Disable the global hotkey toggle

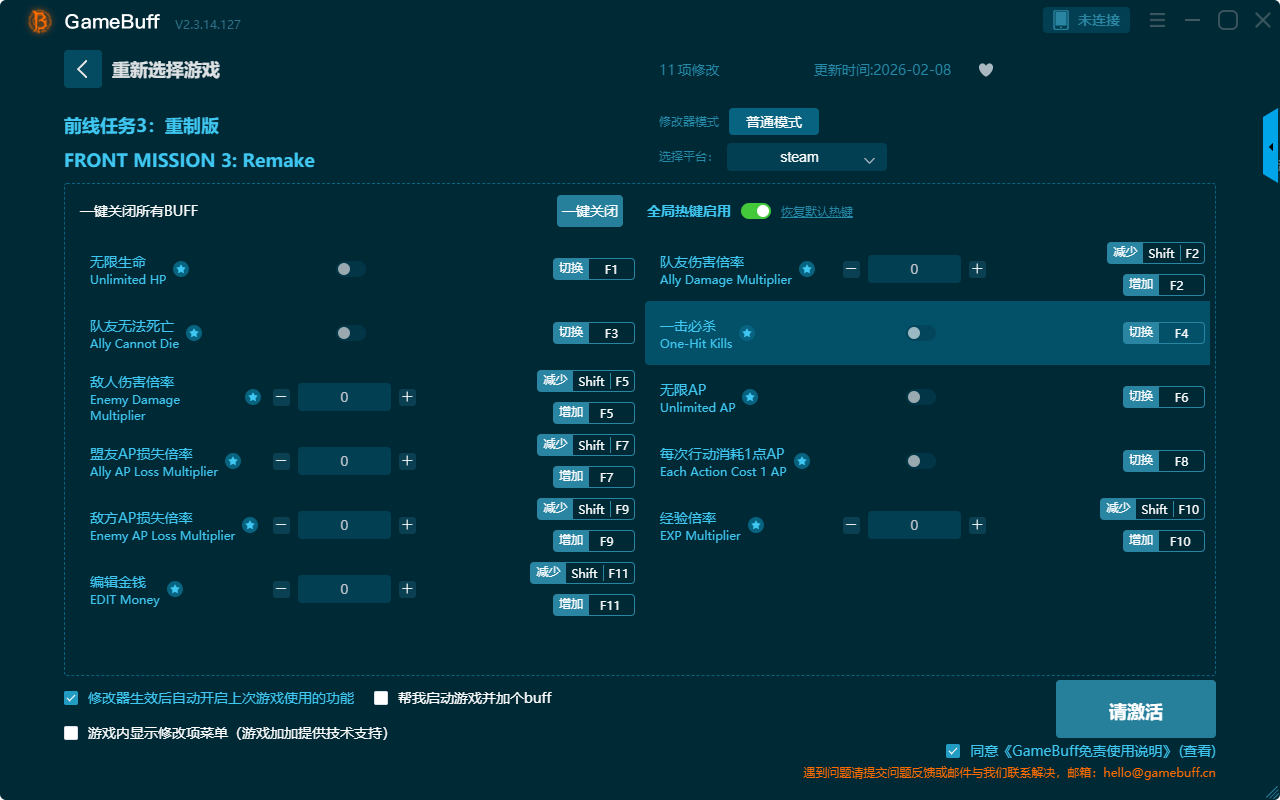pos(756,211)
